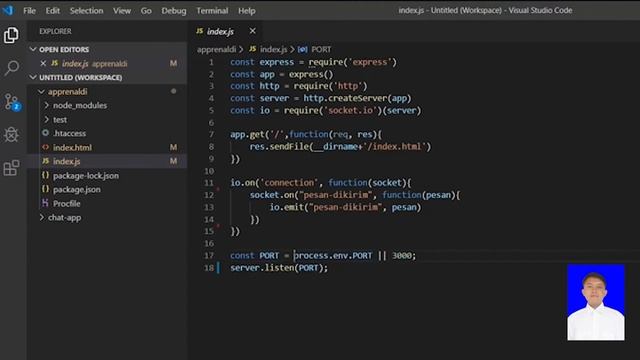Click the index.html file icon

(x=45, y=147)
